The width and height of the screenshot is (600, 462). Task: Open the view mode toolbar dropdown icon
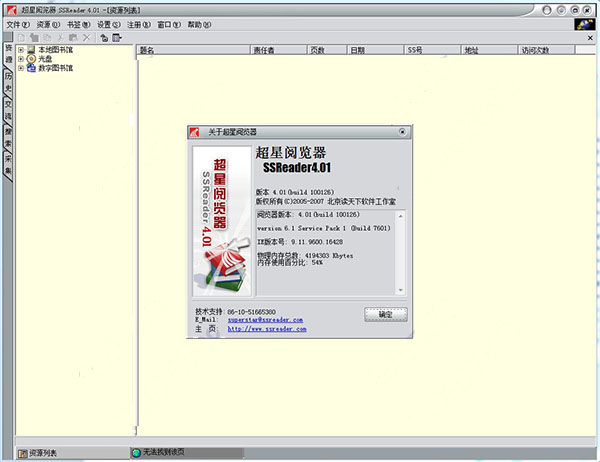coord(117,38)
